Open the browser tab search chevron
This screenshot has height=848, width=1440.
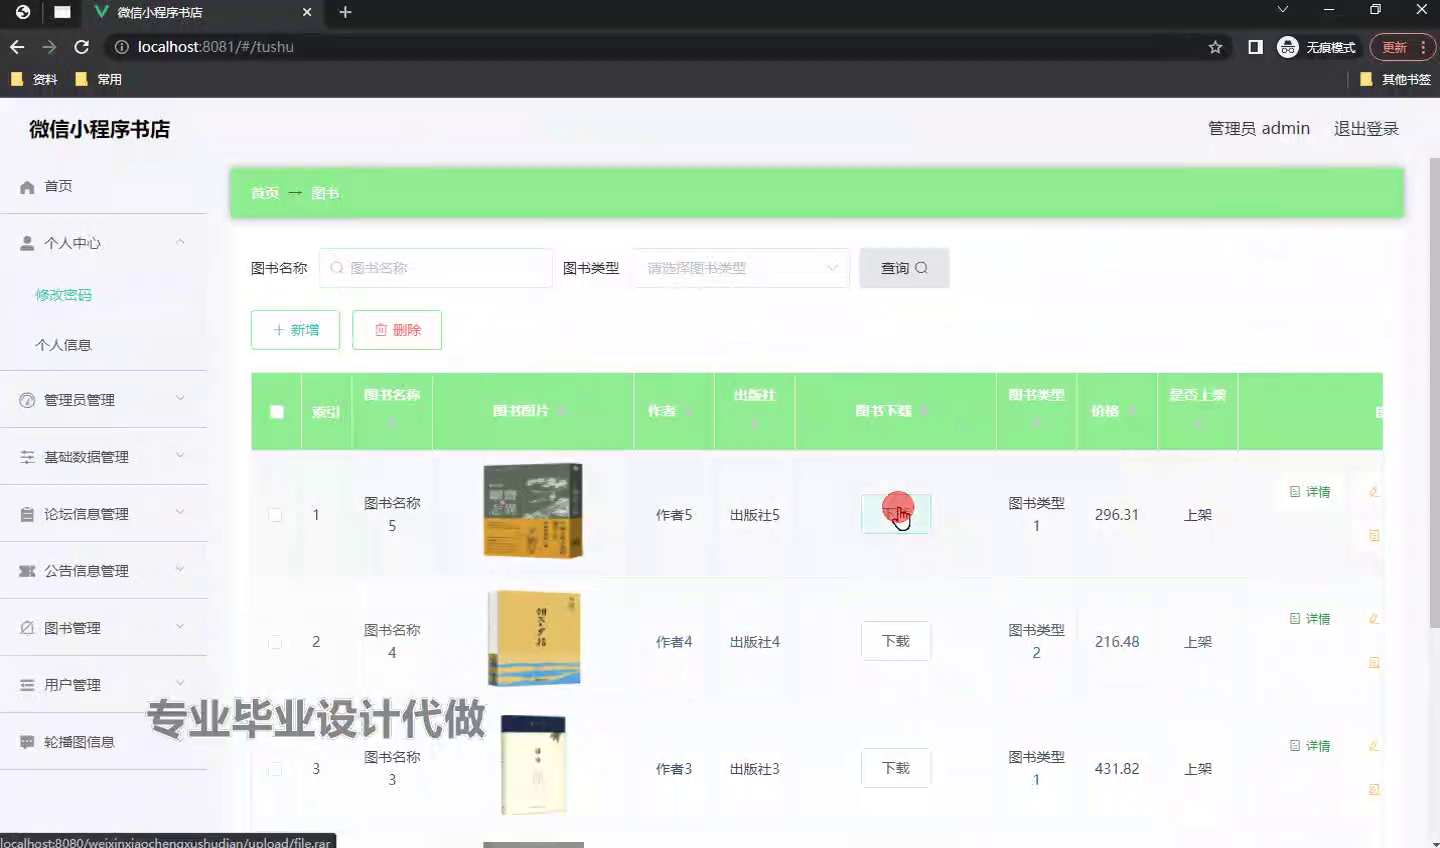1282,10
